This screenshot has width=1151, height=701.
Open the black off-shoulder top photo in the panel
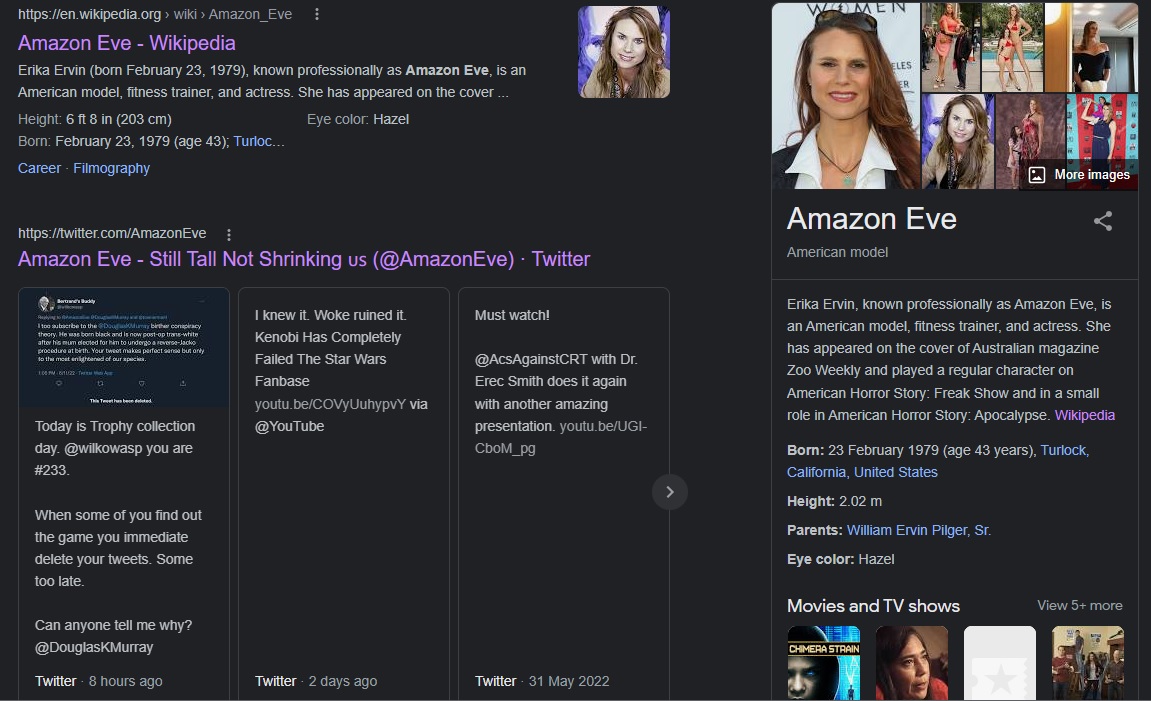coord(1092,47)
